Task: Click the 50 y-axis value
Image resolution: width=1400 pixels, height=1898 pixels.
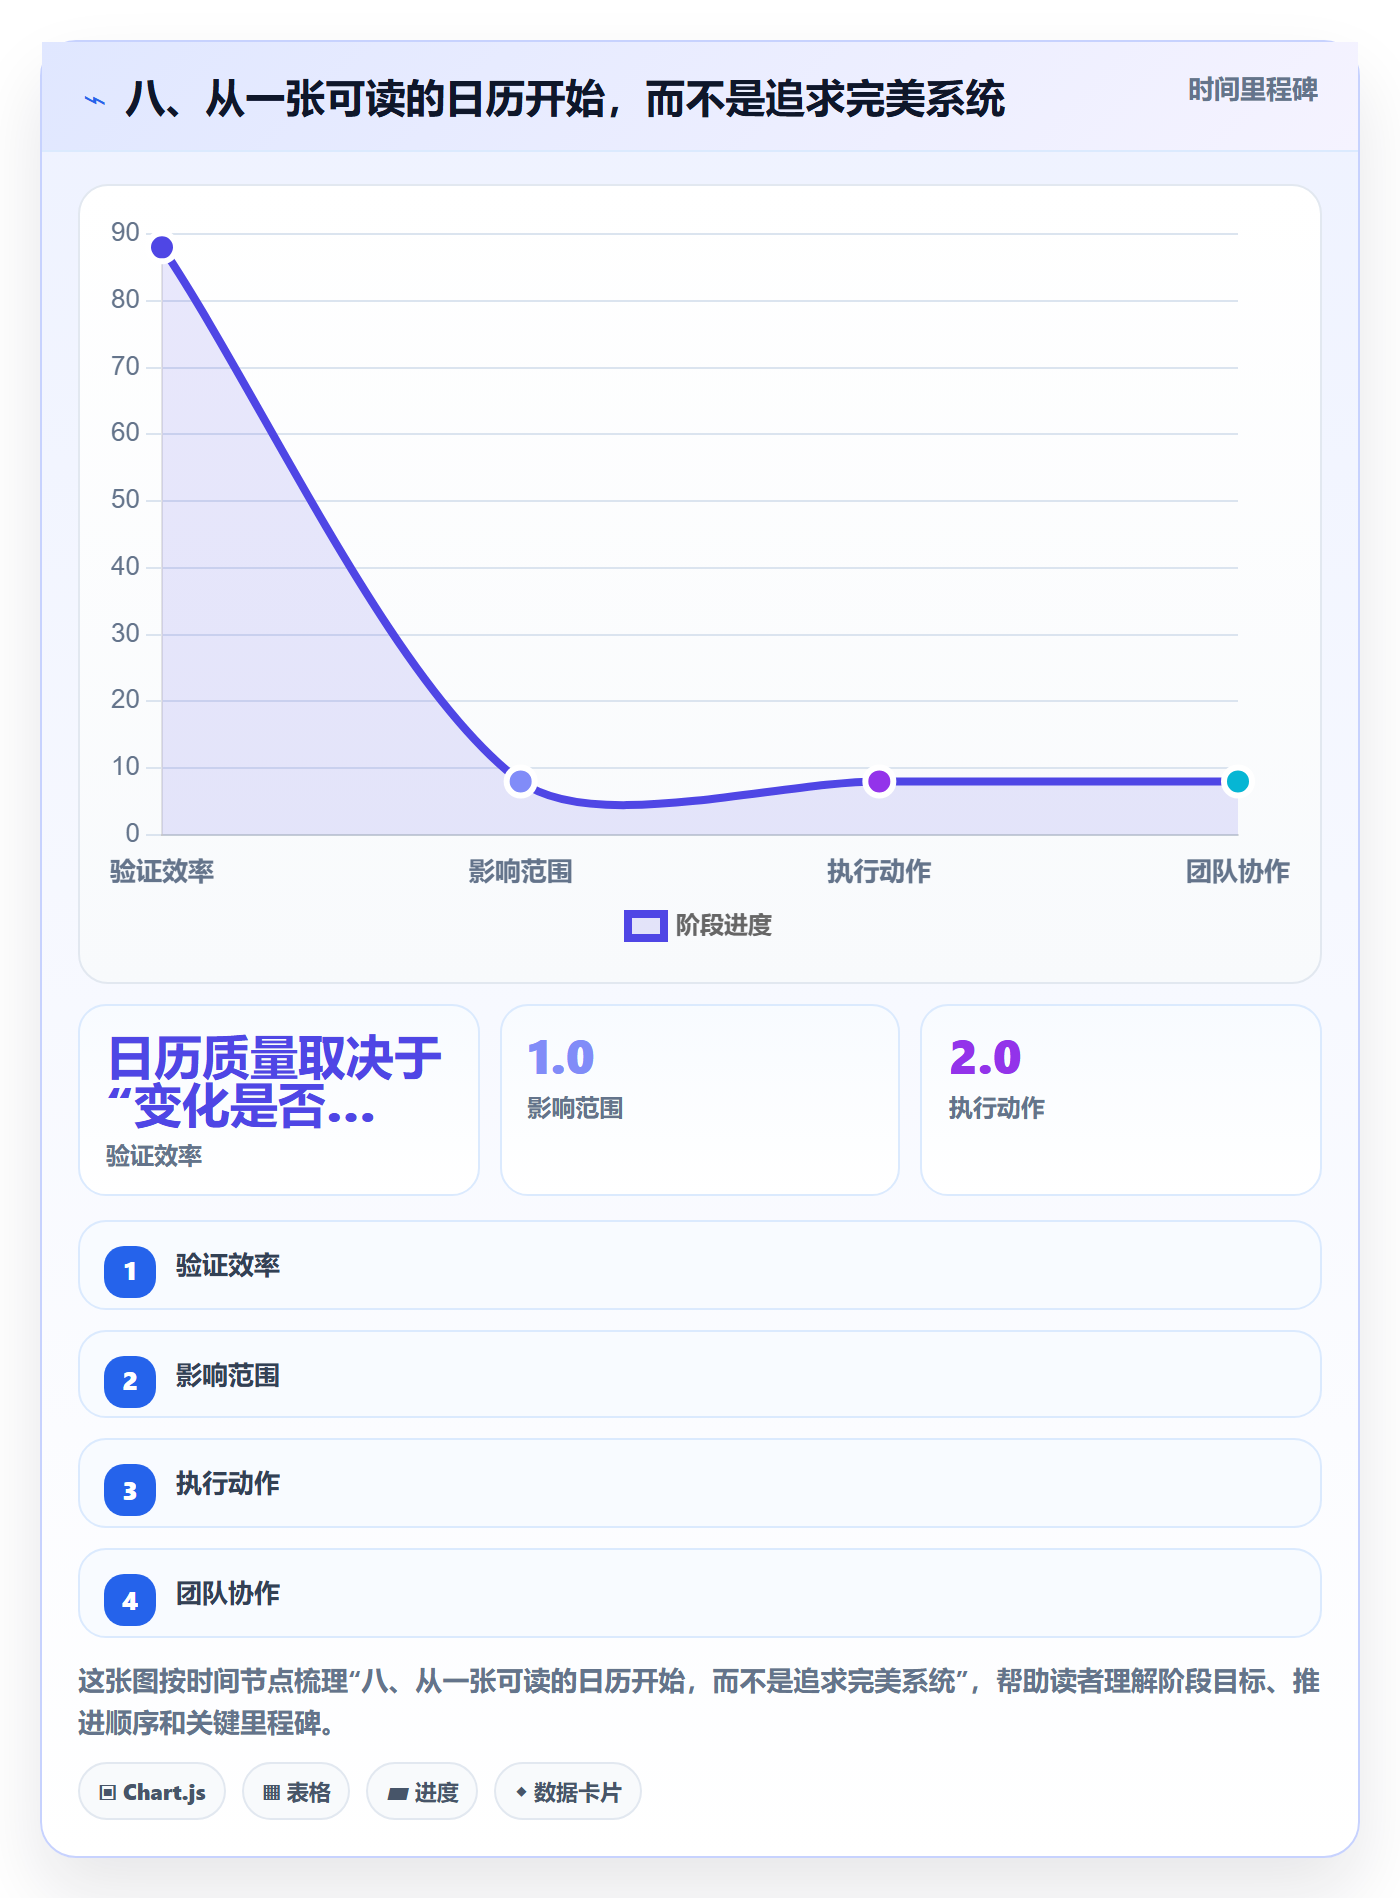Action: tap(125, 500)
